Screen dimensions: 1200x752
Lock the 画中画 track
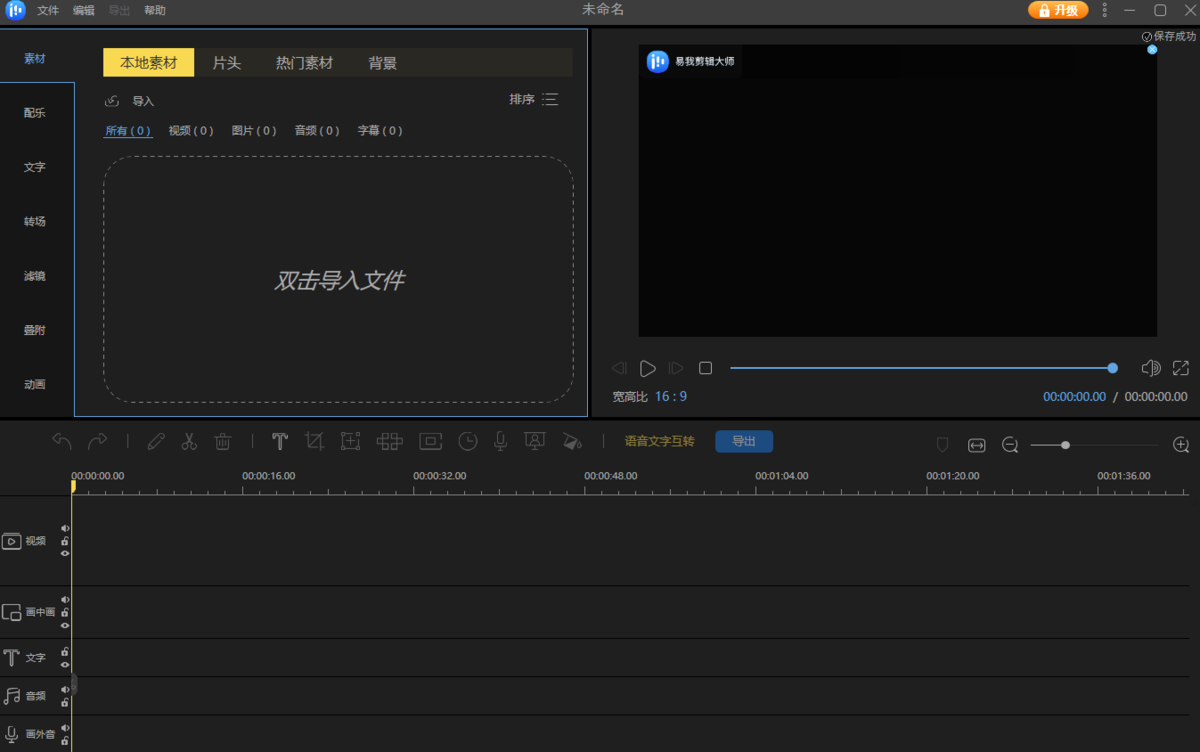[x=65, y=612]
